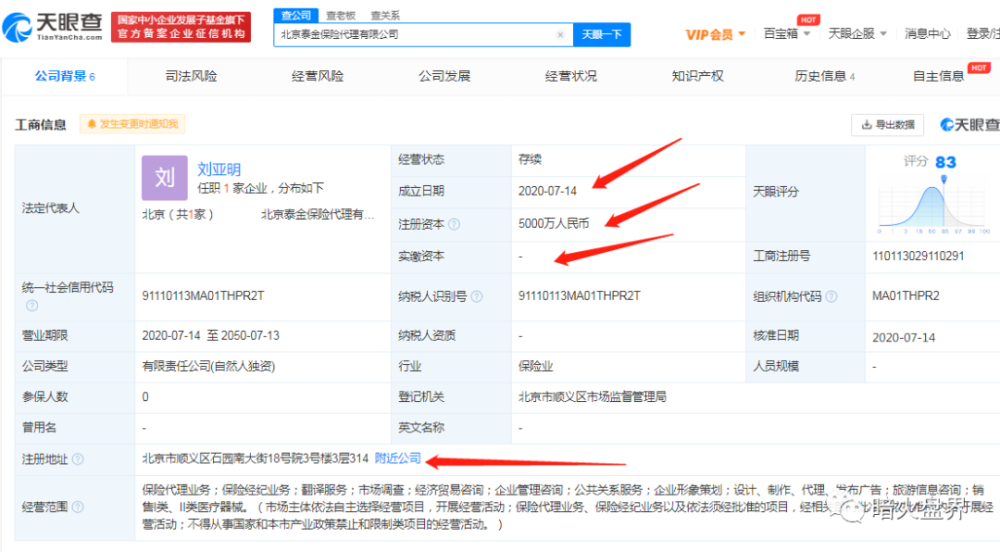This screenshot has height=552, width=1000.
Task: Open the VIP会员 dropdown
Action: click(x=715, y=34)
